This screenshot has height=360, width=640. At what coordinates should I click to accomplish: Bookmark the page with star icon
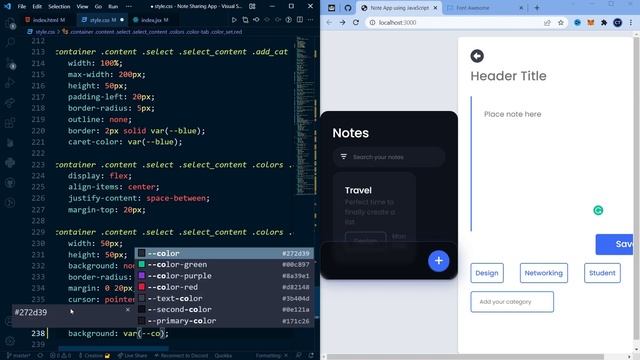[x=561, y=22]
